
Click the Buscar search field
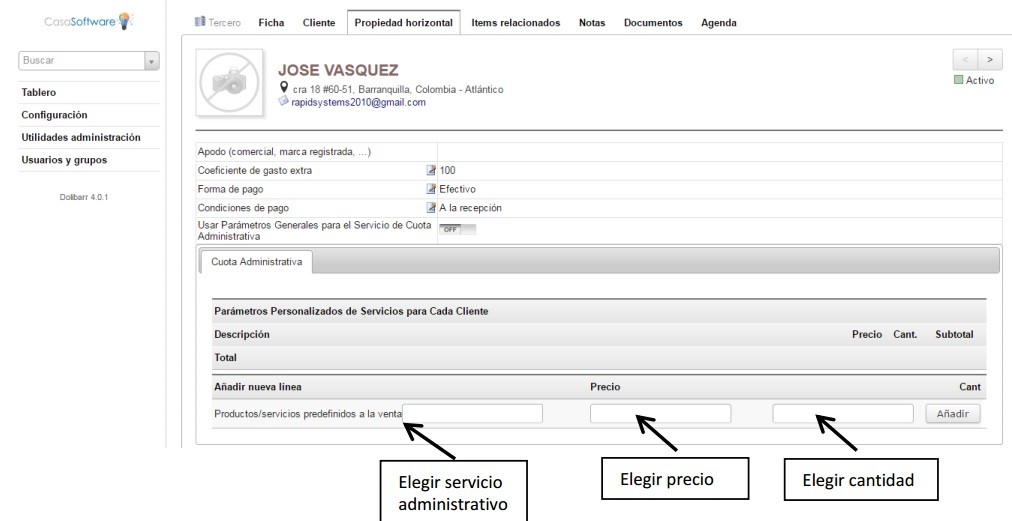coord(82,61)
